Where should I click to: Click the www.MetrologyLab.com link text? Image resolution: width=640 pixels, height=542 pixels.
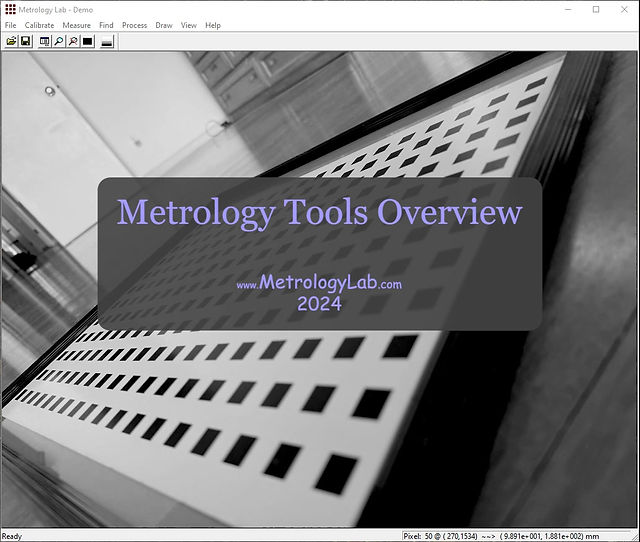(x=319, y=283)
